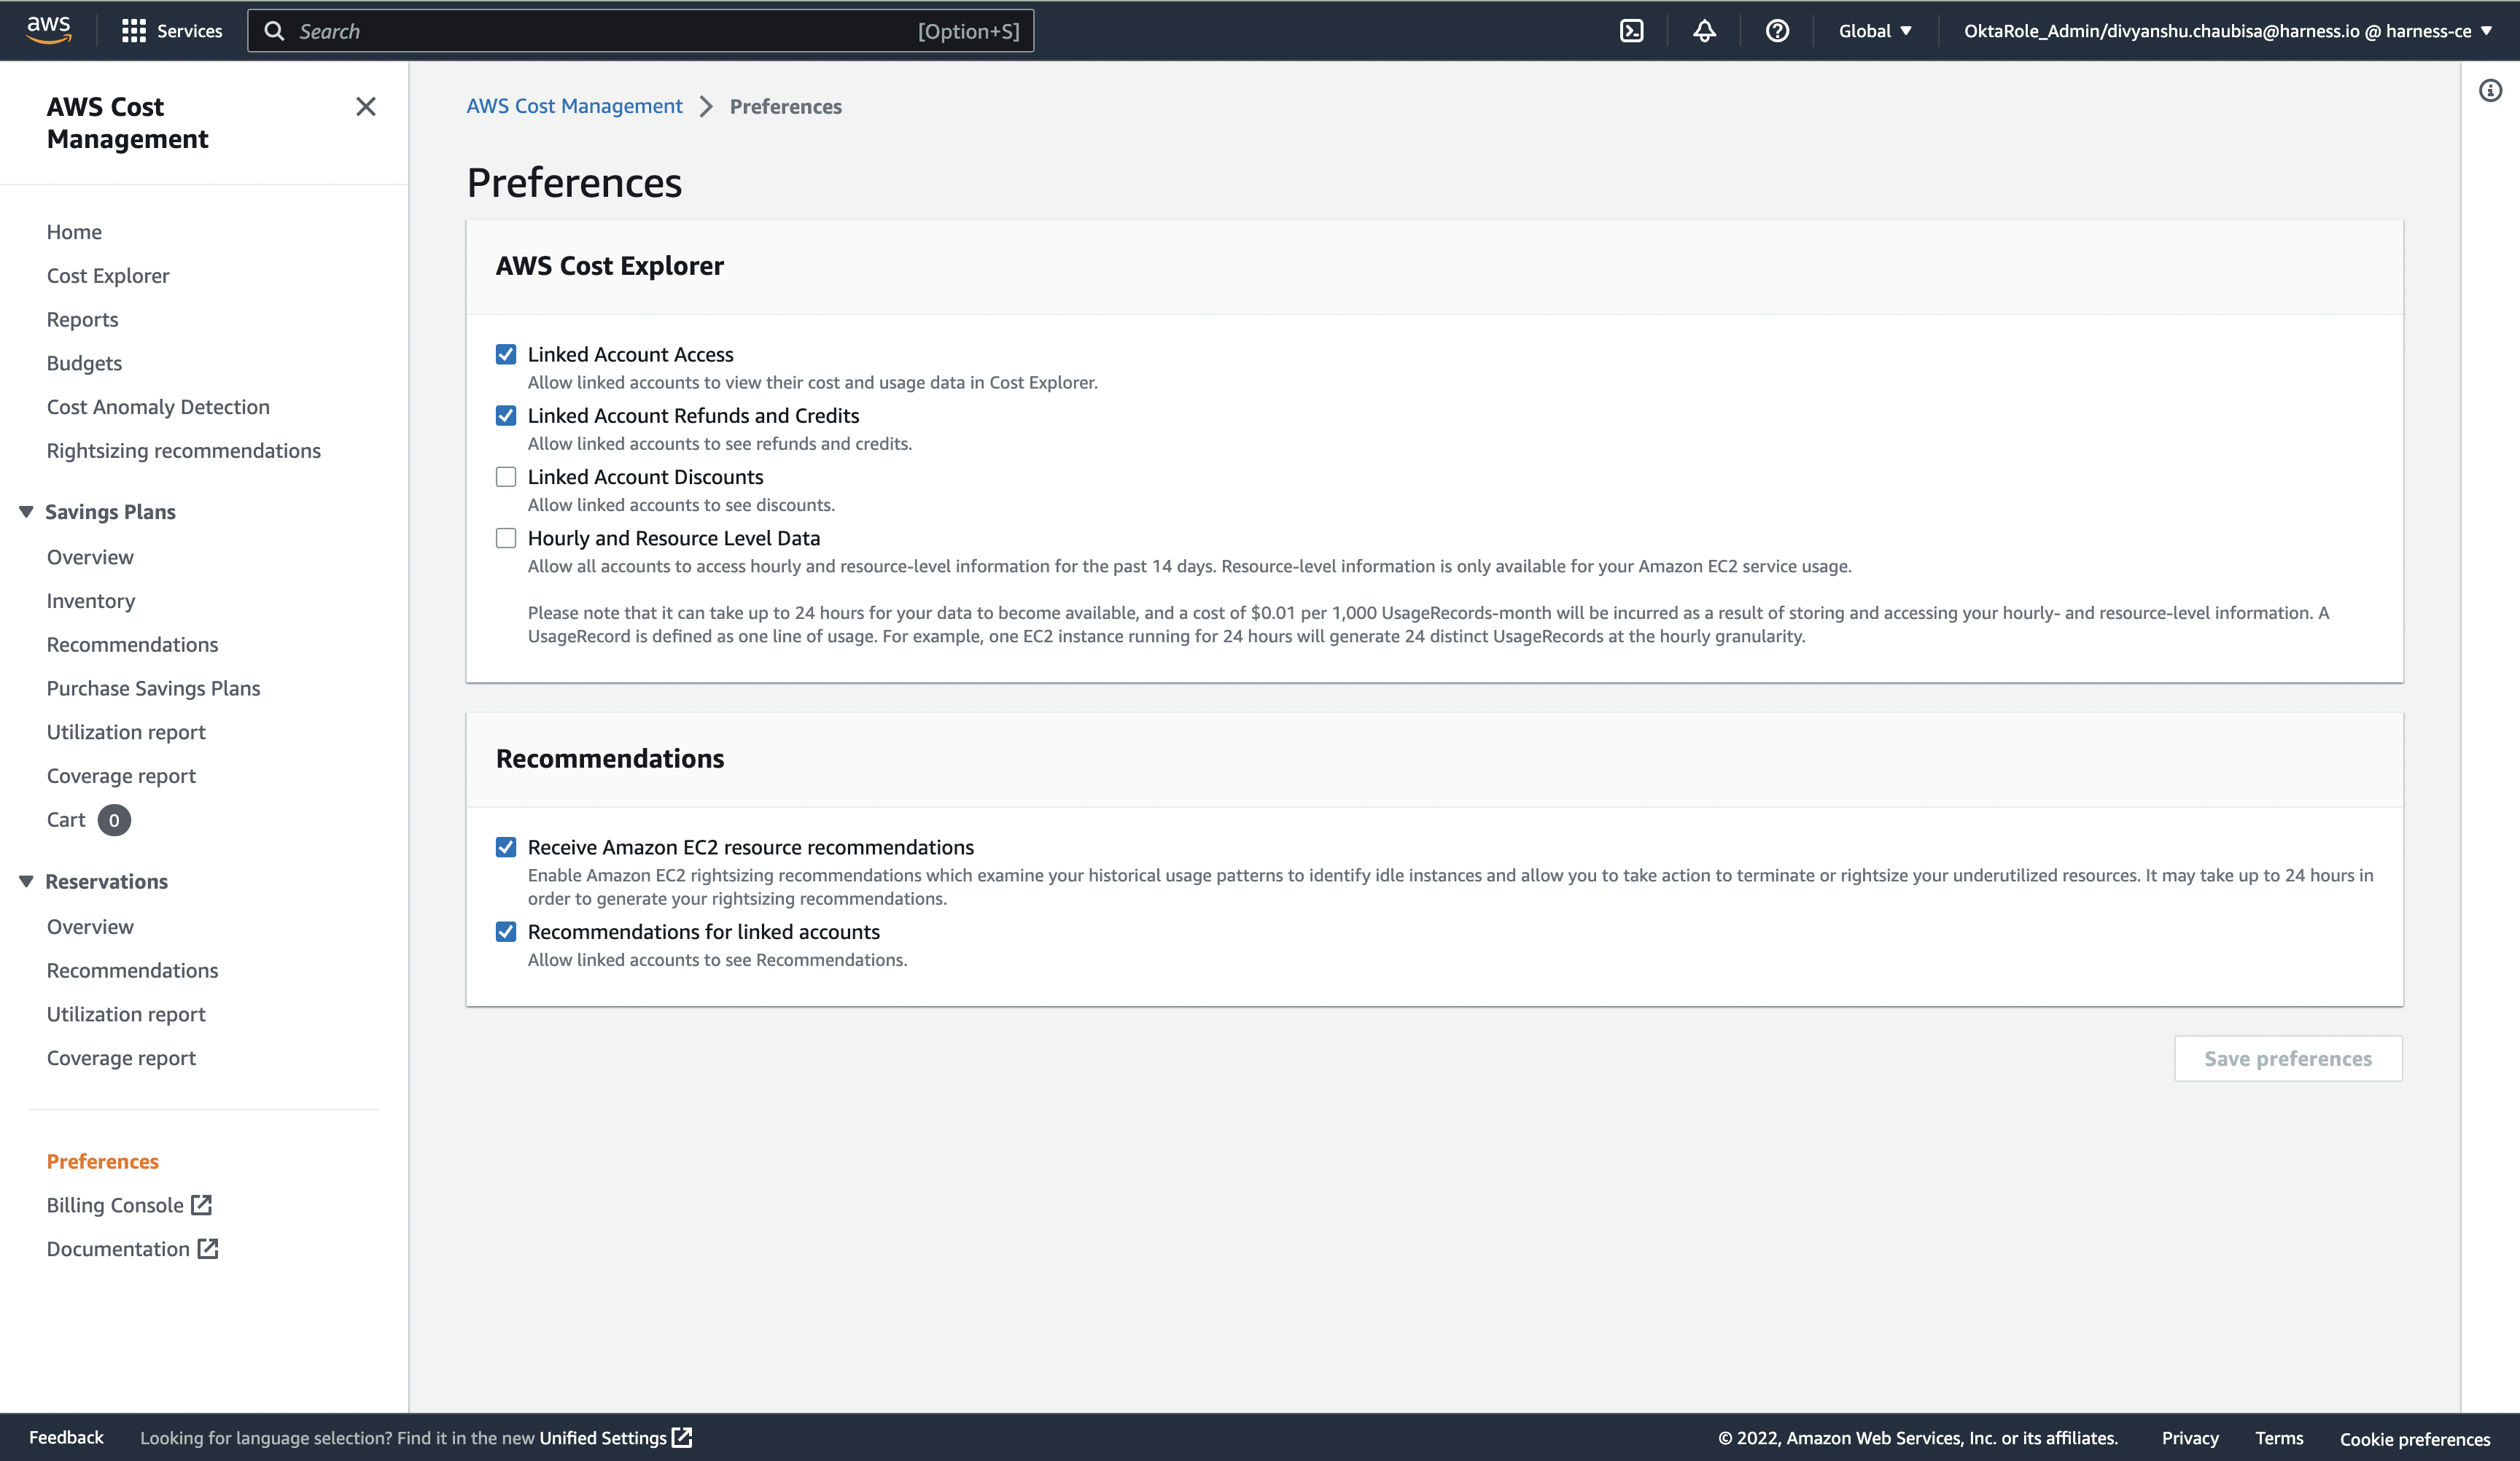Go to Cost Anomaly Detection page
The image size is (2520, 1461).
click(x=158, y=407)
